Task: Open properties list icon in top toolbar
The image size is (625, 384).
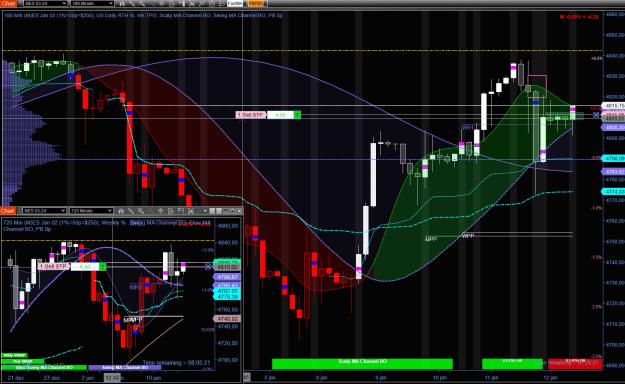Action: (222, 4)
